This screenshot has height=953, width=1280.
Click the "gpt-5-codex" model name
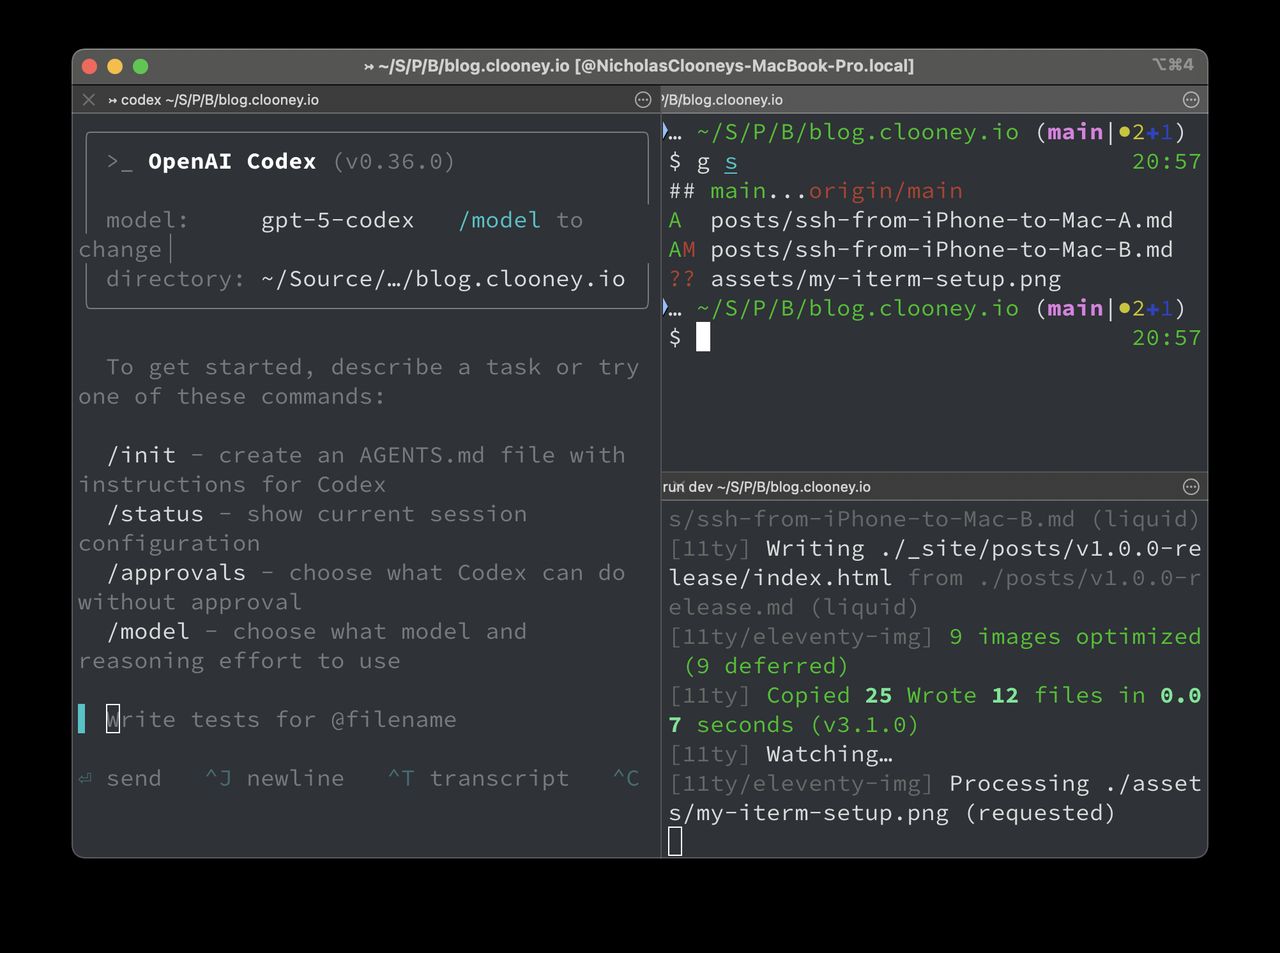point(338,220)
